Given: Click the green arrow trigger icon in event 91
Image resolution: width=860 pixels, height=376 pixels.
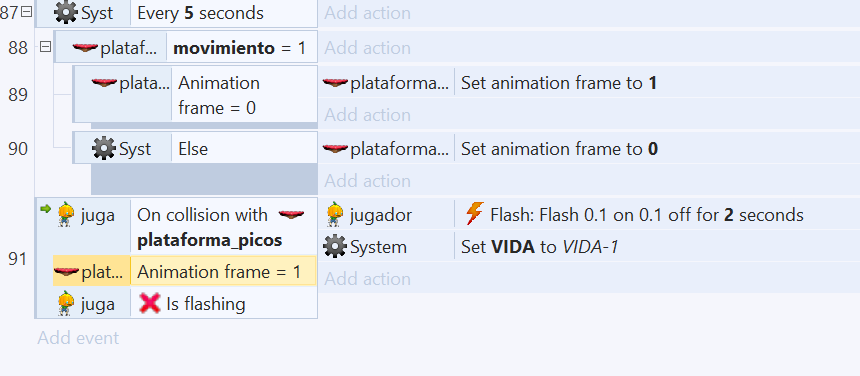Looking at the screenshot, I should 46,208.
